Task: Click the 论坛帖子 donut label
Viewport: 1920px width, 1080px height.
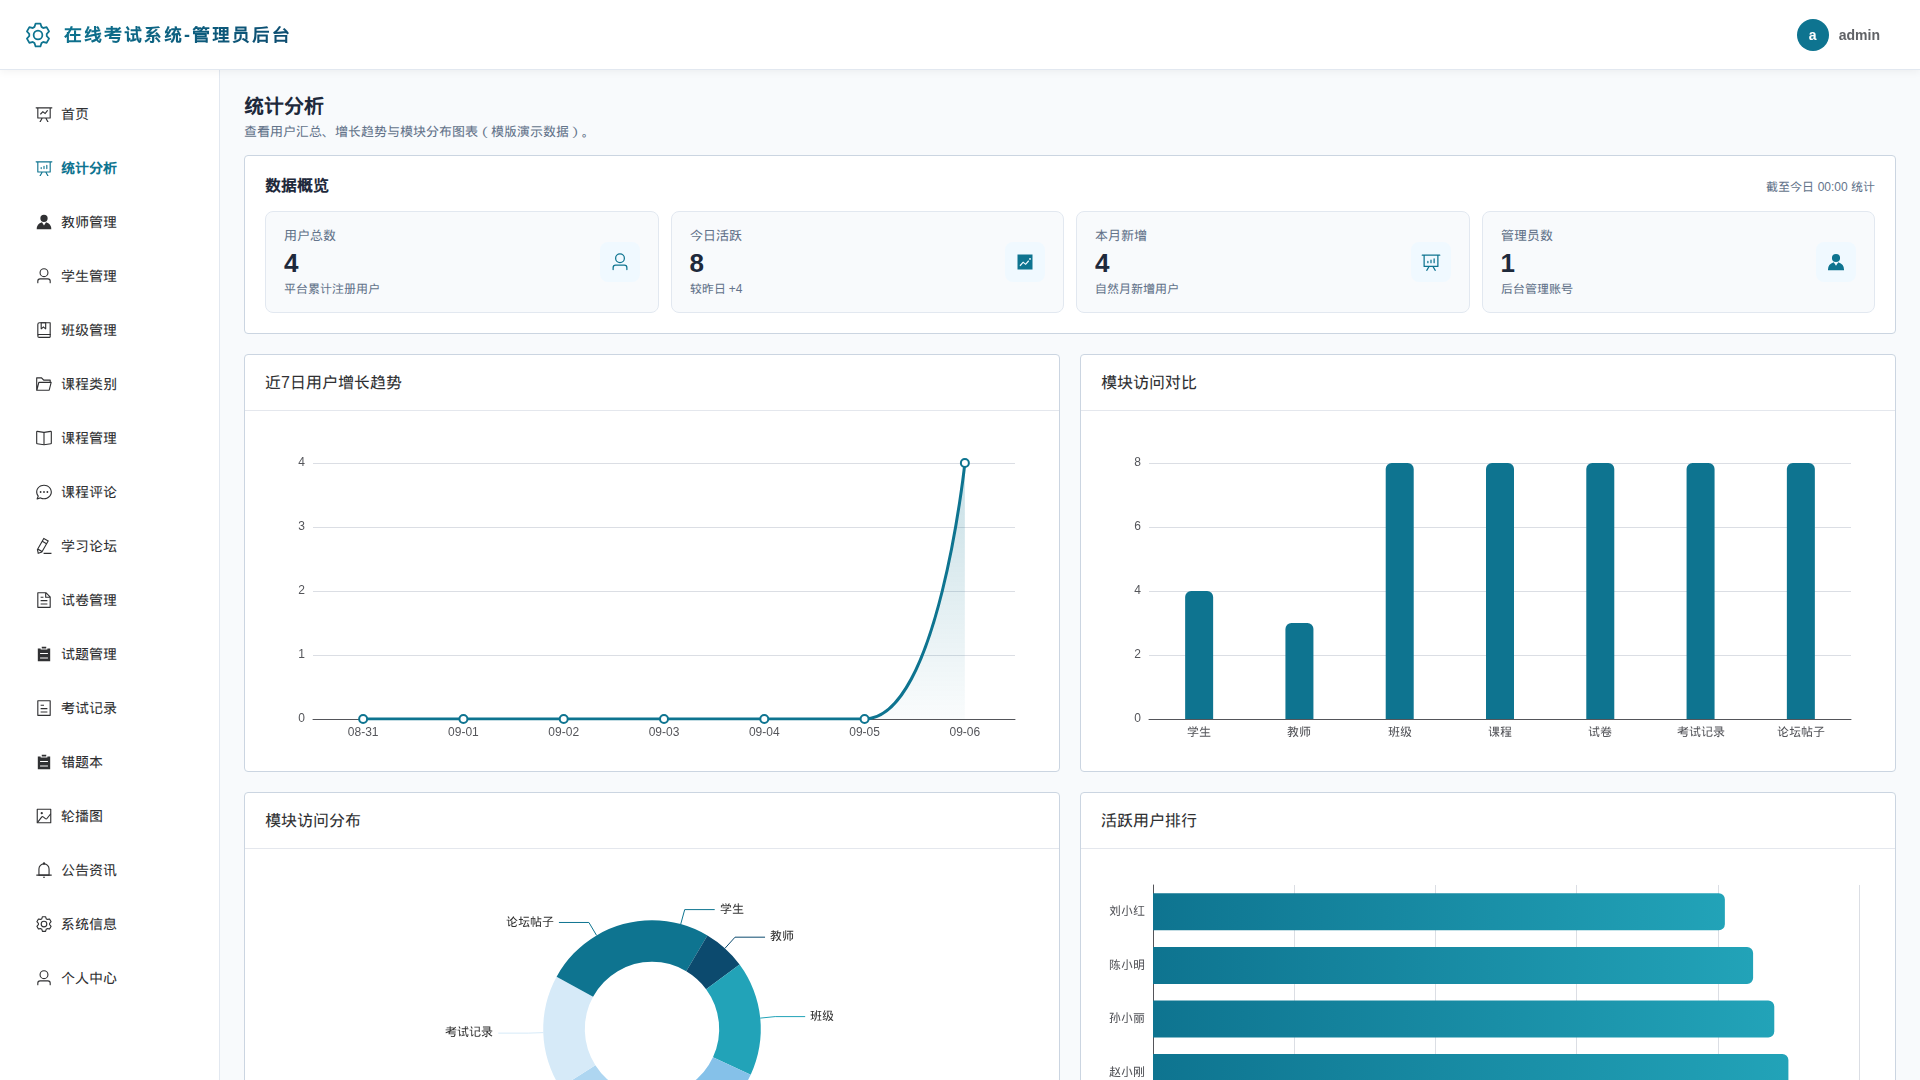Action: coord(530,922)
